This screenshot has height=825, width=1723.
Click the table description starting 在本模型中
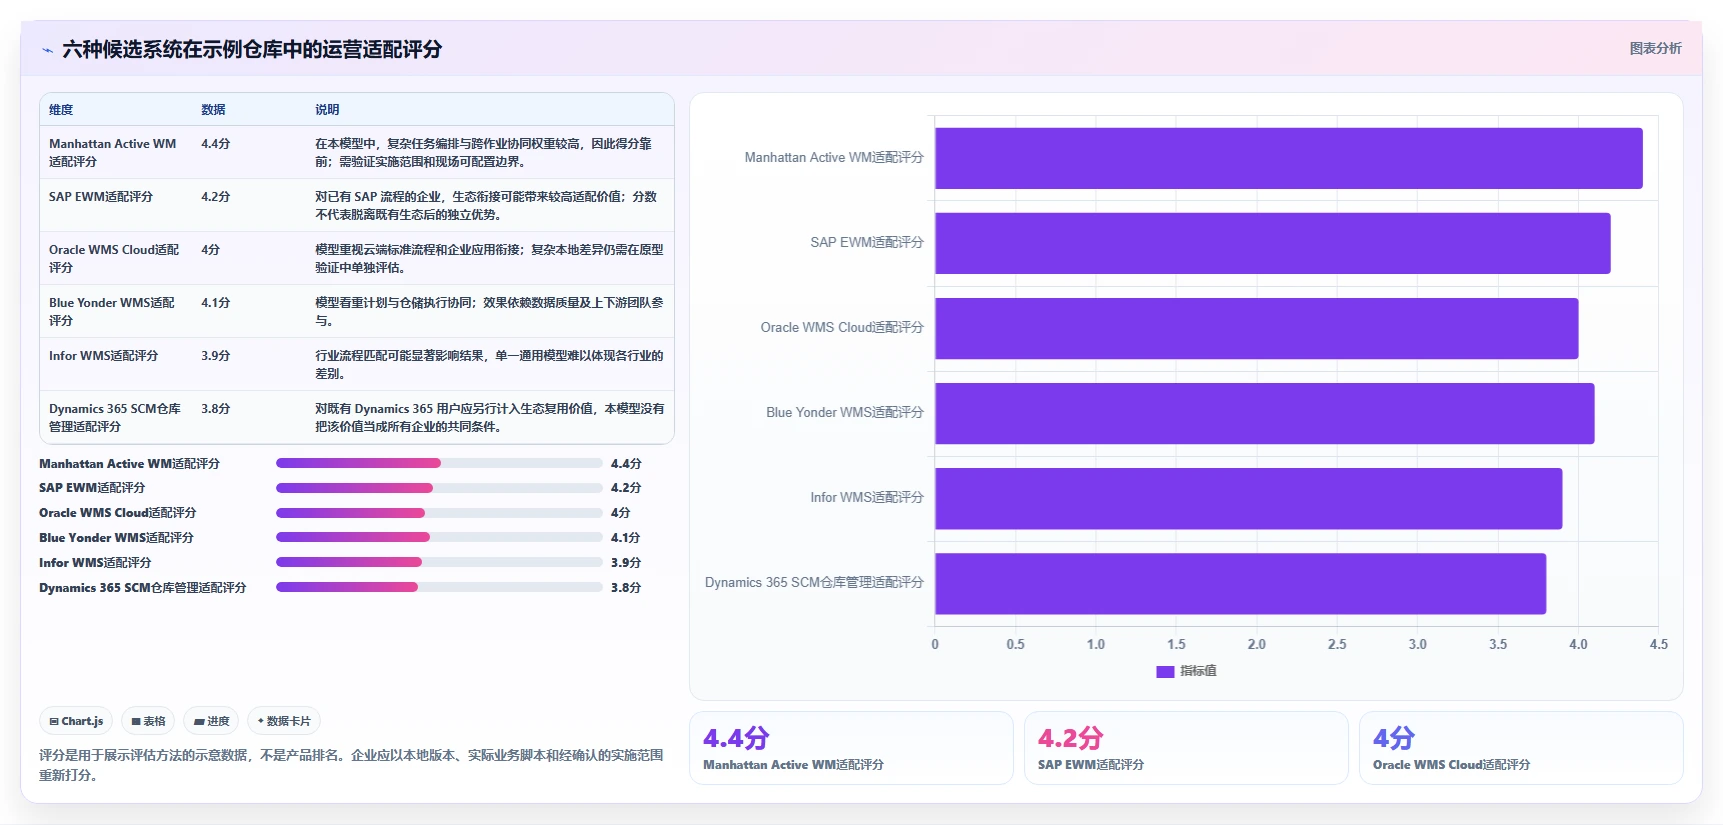(484, 153)
